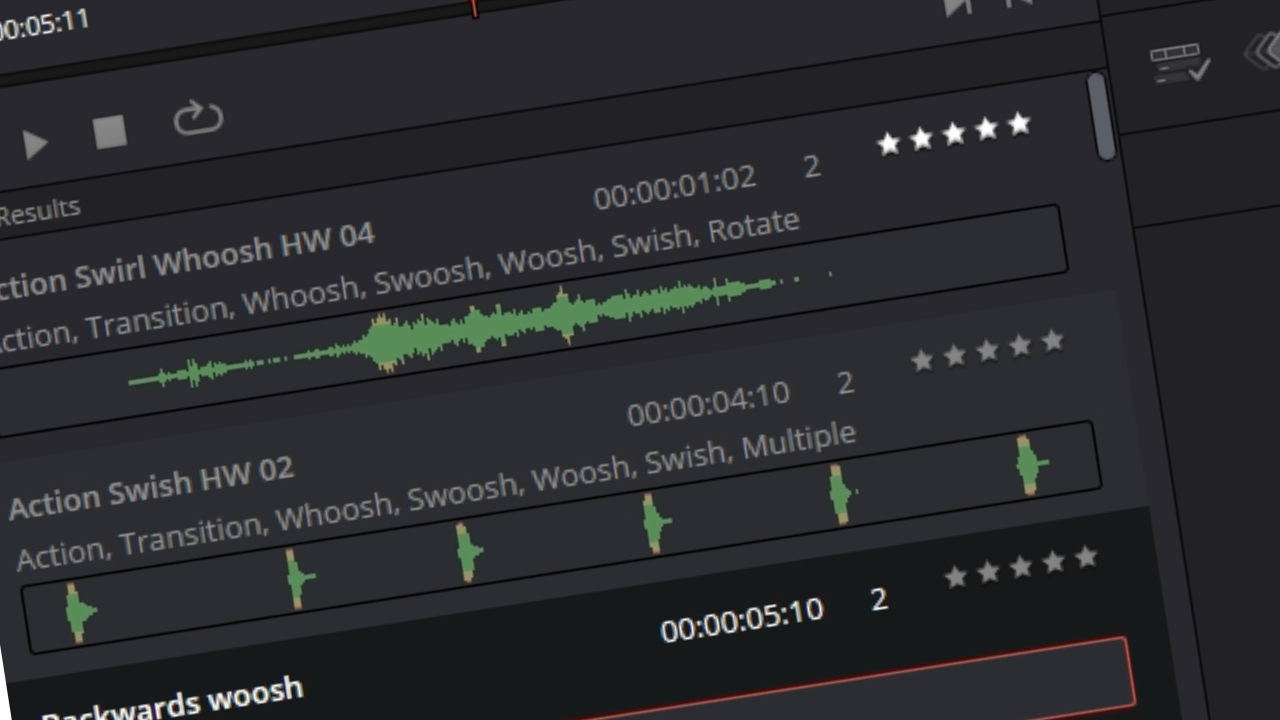
Task: Click the waveform of Action Swish HW 02
Action: pyautogui.click(x=562, y=537)
